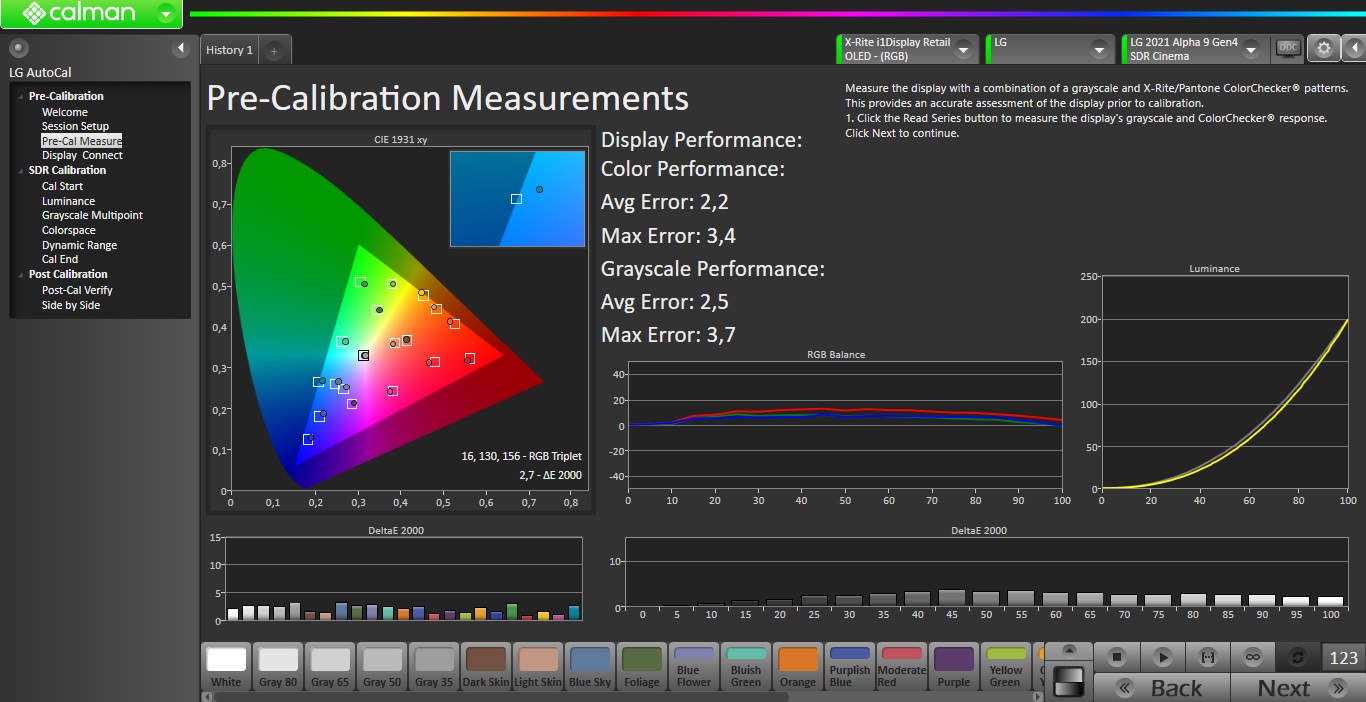1366x702 pixels.
Task: Click the Read Series play button
Action: click(1162, 657)
